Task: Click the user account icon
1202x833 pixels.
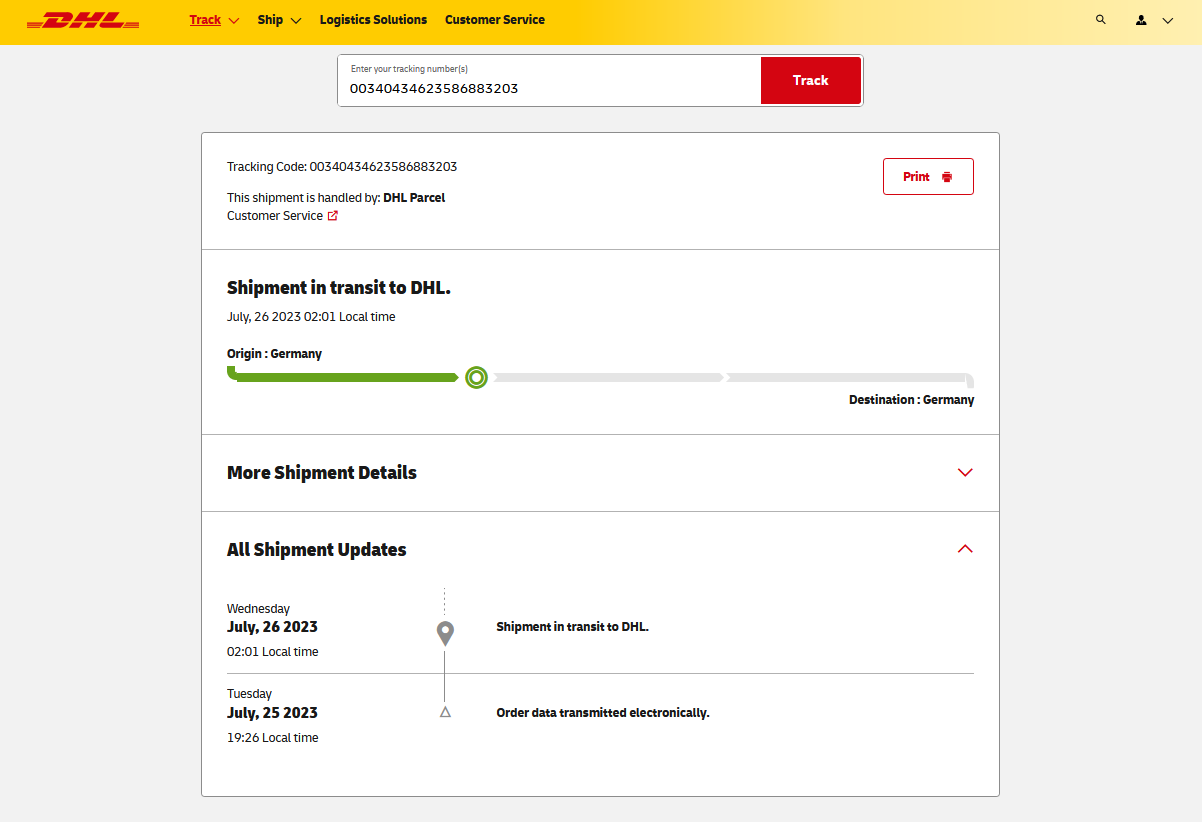Action: 1141,20
